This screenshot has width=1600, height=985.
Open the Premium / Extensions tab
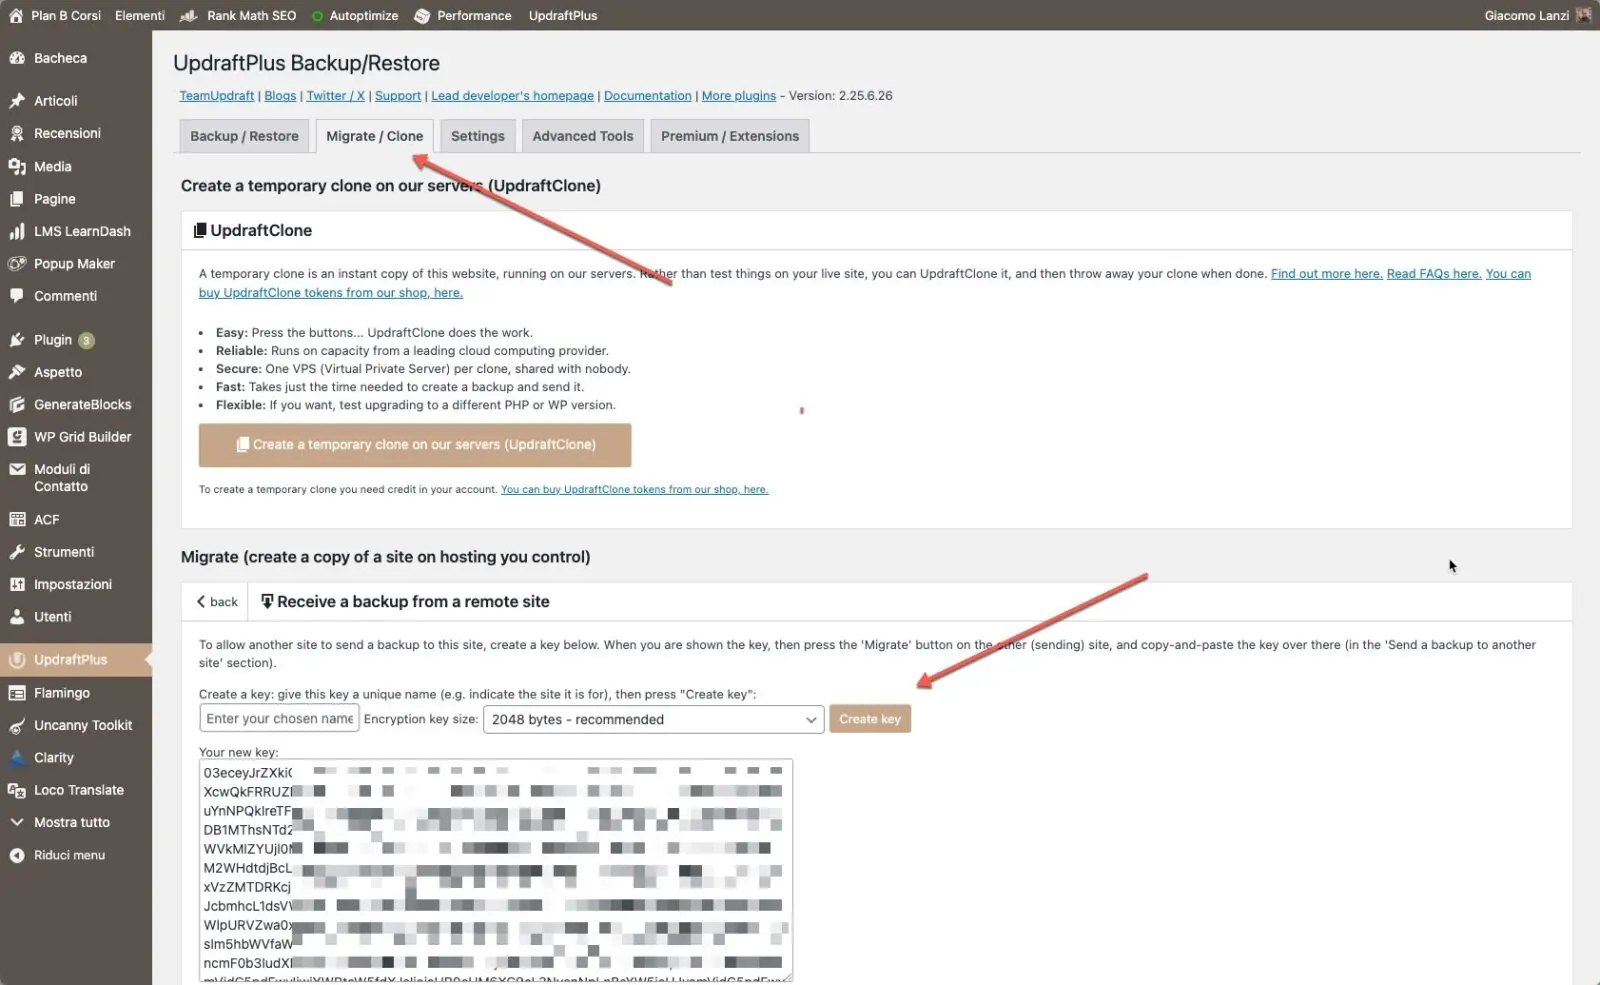point(730,136)
